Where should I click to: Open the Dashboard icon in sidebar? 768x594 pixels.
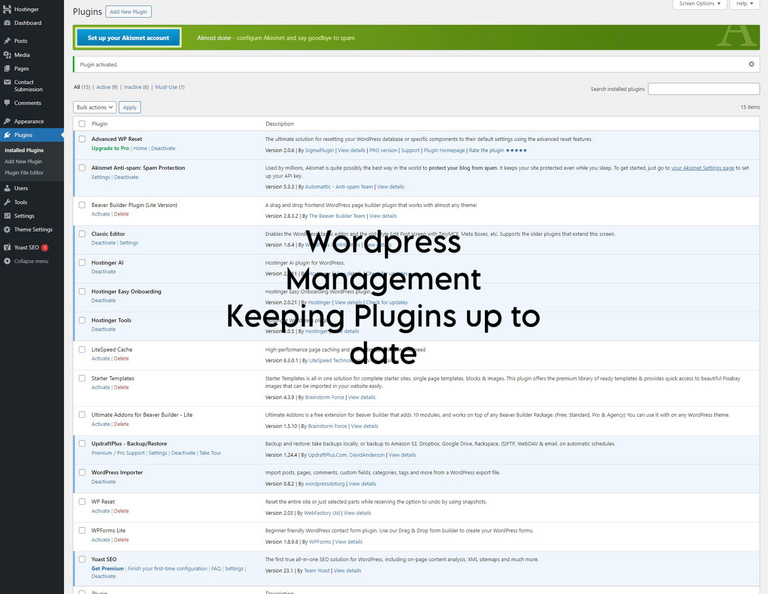(7, 23)
